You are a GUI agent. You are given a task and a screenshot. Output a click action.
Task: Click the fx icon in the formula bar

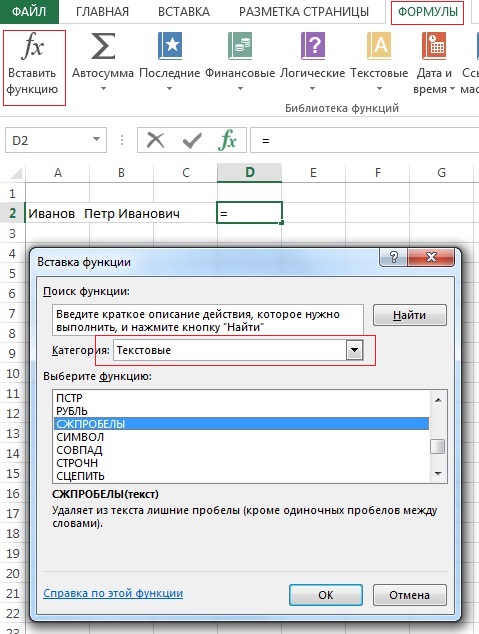coord(227,140)
